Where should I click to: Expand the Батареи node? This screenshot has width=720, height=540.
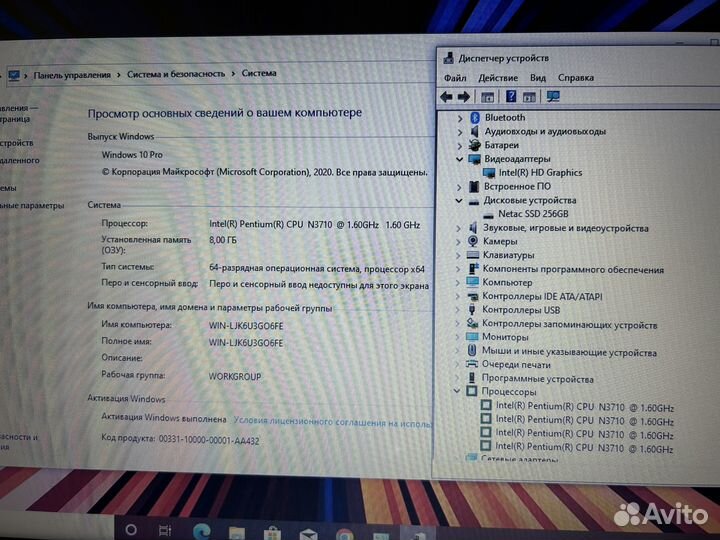[460, 146]
